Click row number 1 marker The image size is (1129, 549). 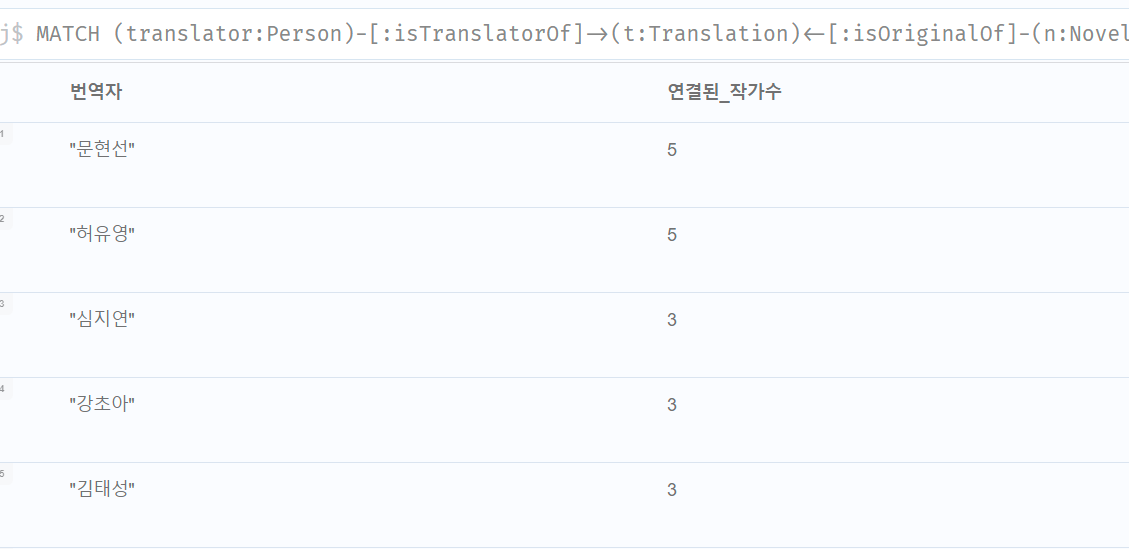3,134
